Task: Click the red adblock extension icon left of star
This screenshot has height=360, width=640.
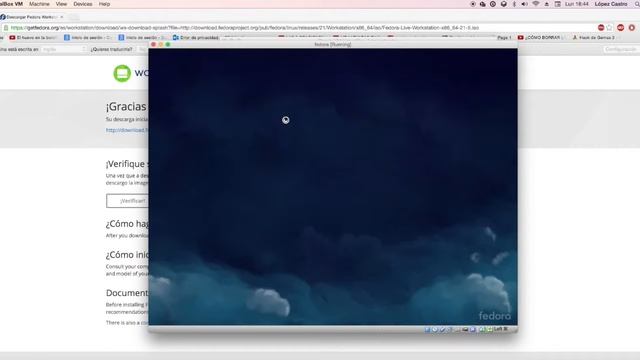Action: click(x=601, y=28)
